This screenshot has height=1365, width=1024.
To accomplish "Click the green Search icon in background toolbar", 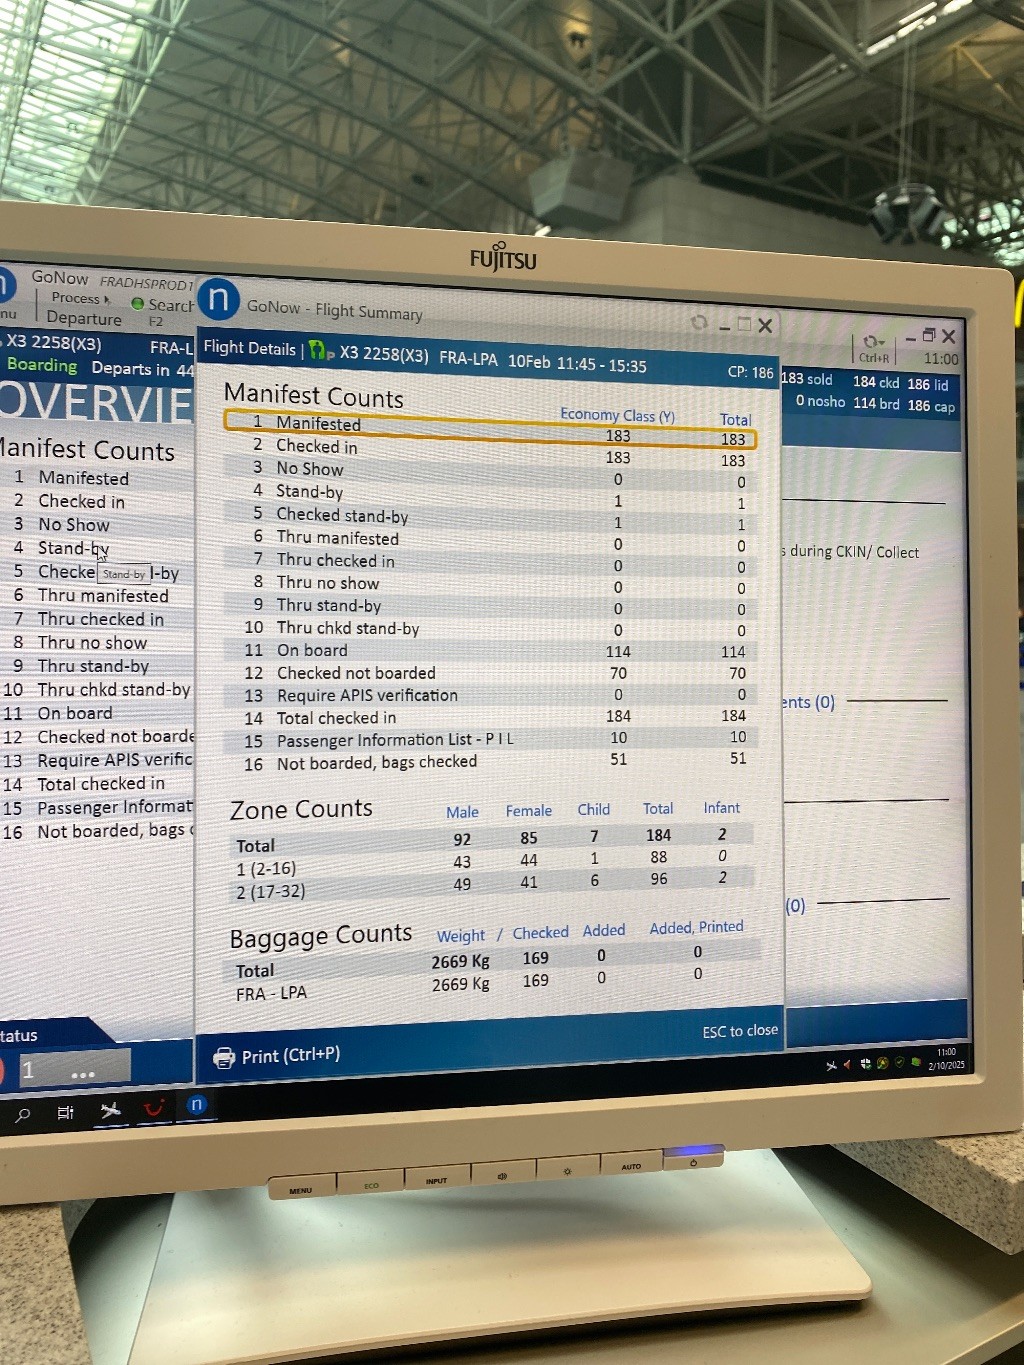I will [x=138, y=303].
